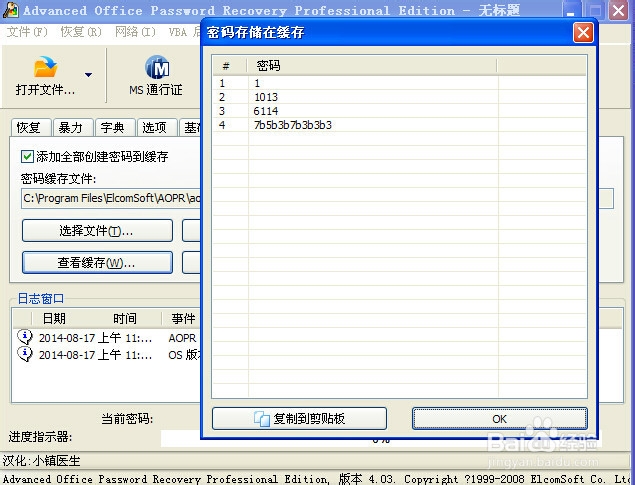Click the Open File folder icon

pos(45,67)
